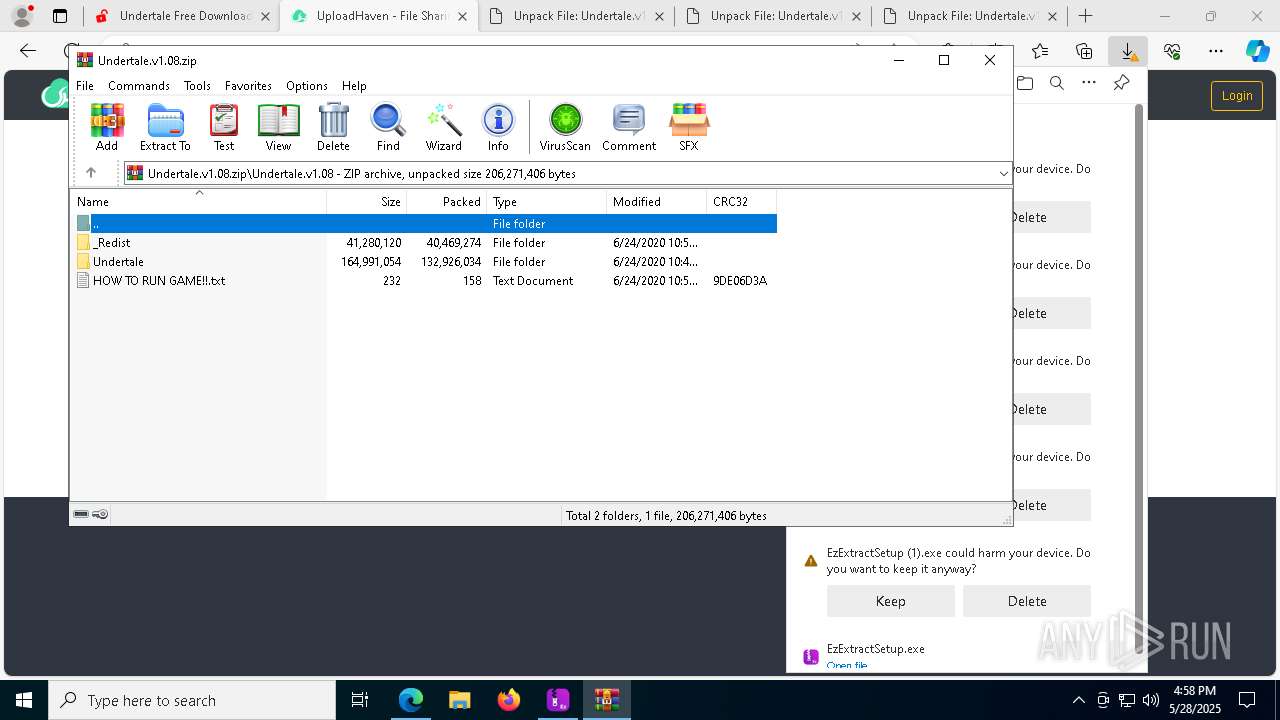Open the Tools menu
Viewport: 1280px width, 720px height.
(197, 86)
